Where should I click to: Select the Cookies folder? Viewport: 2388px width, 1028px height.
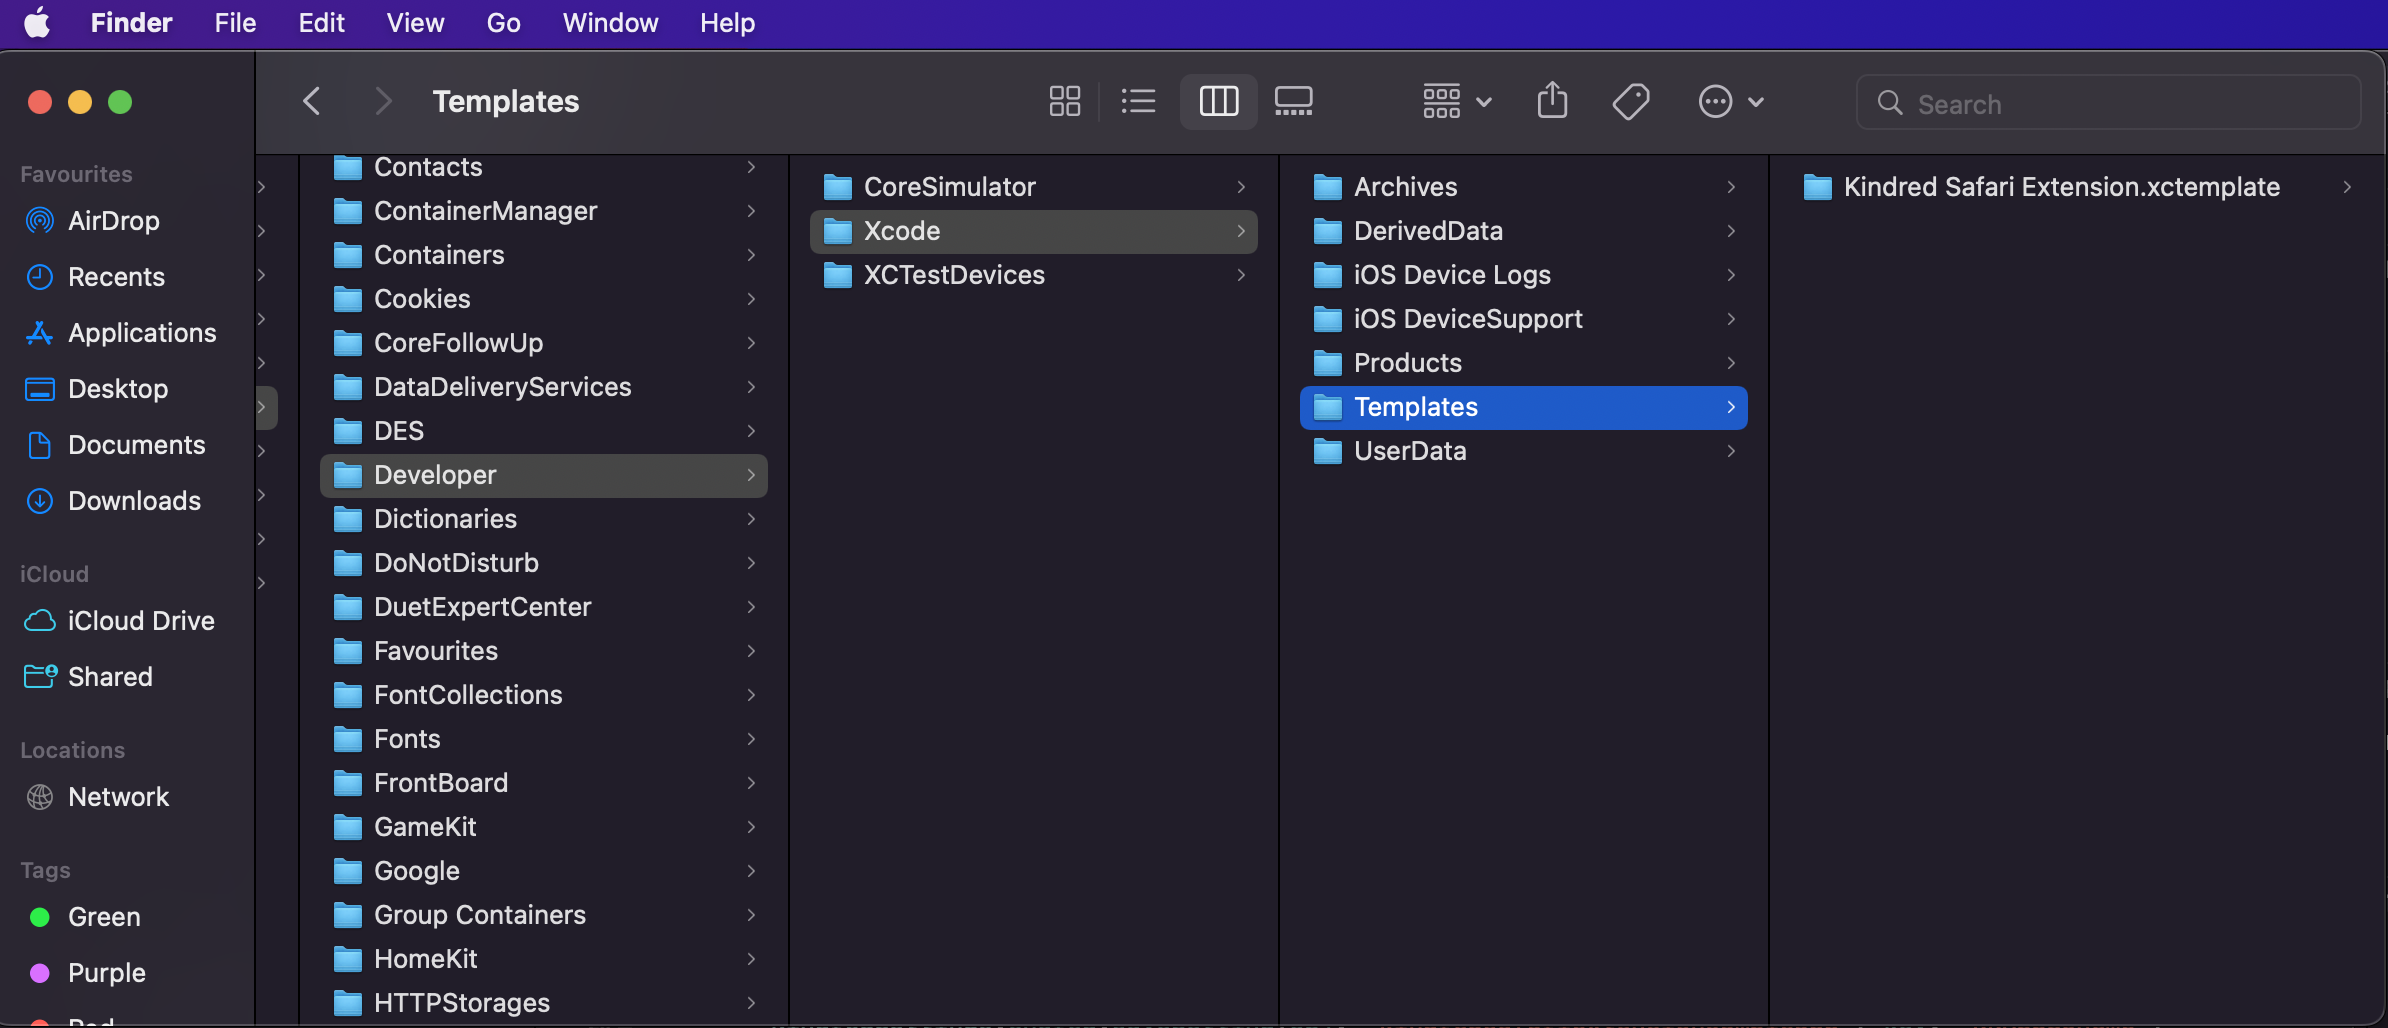544,299
